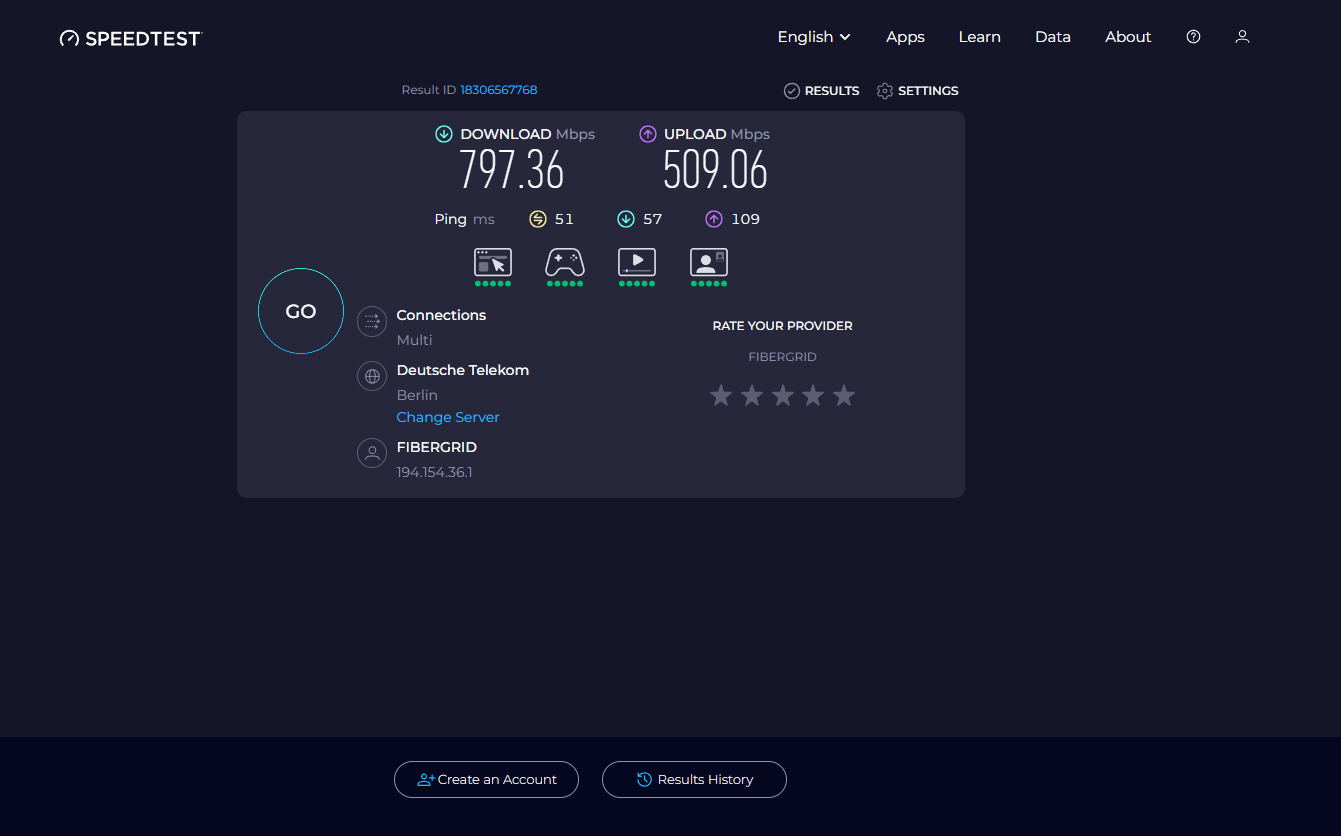Click the upload latency arrow icon
The width and height of the screenshot is (1341, 836).
(713, 218)
